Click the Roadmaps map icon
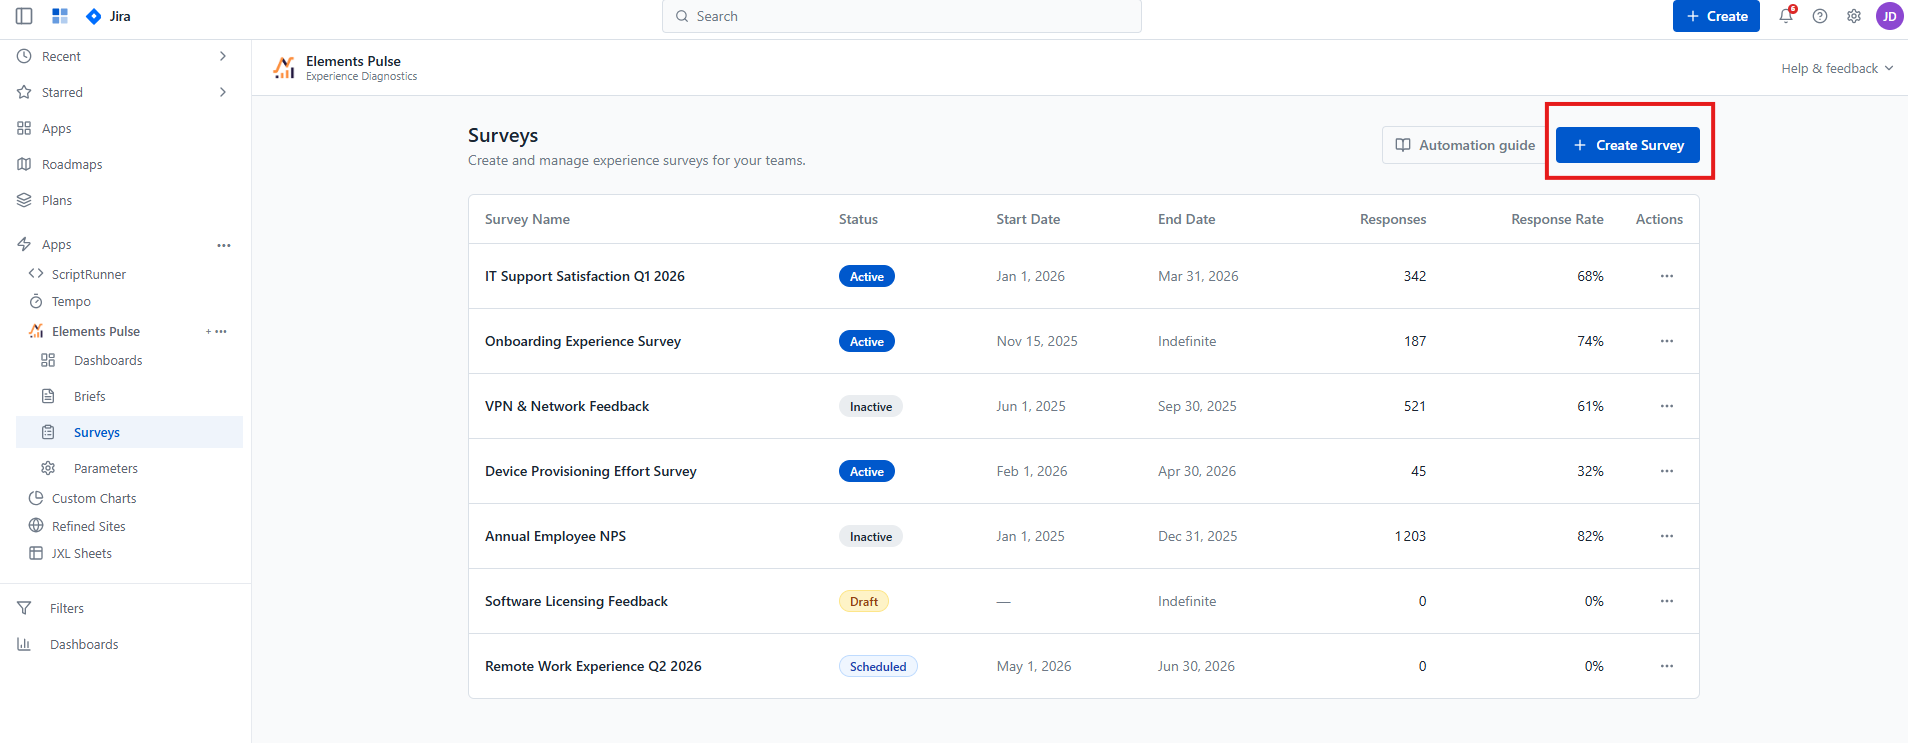 click(24, 164)
